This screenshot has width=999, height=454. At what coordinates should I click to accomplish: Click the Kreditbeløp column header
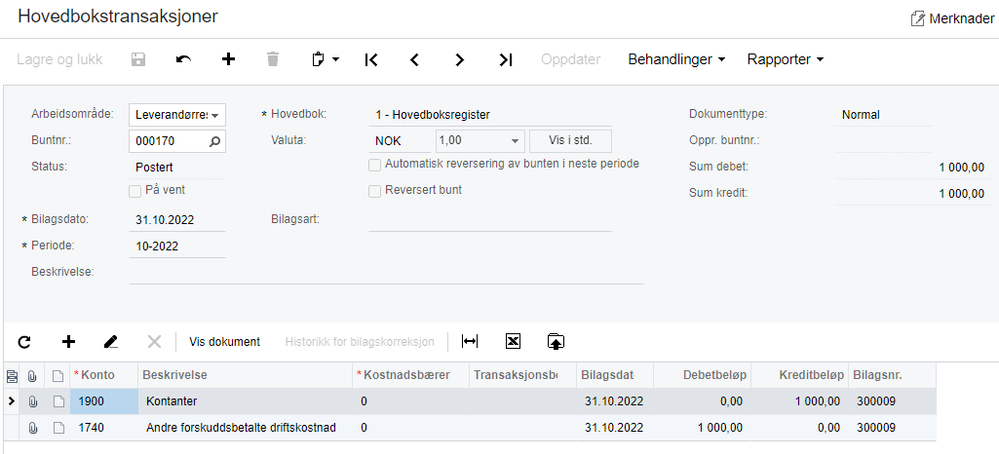click(x=799, y=375)
